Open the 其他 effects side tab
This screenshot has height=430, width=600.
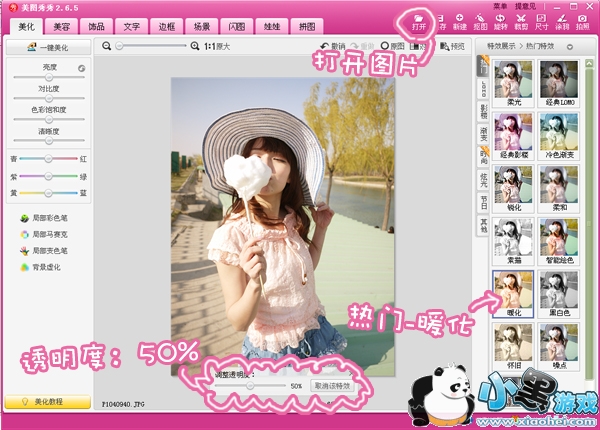483,225
